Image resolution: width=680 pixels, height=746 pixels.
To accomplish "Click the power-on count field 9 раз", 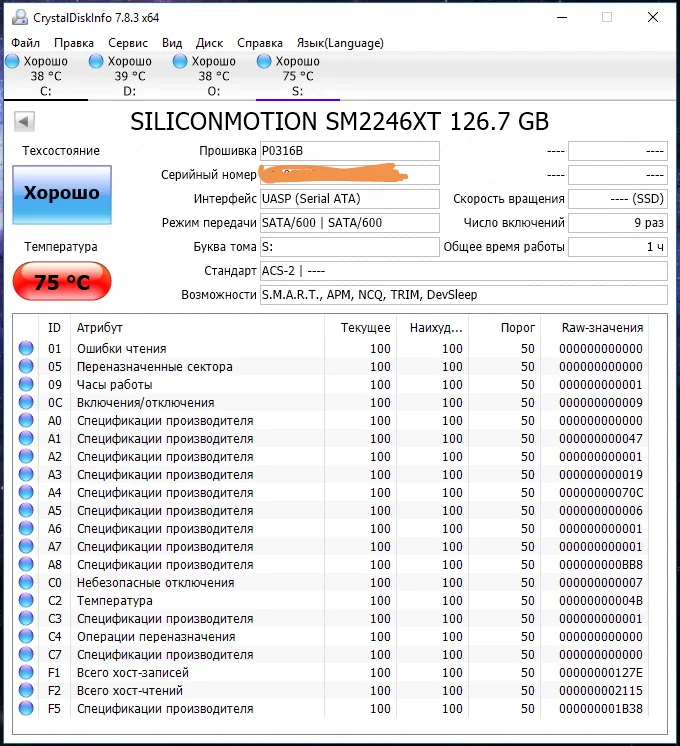I will click(x=618, y=223).
